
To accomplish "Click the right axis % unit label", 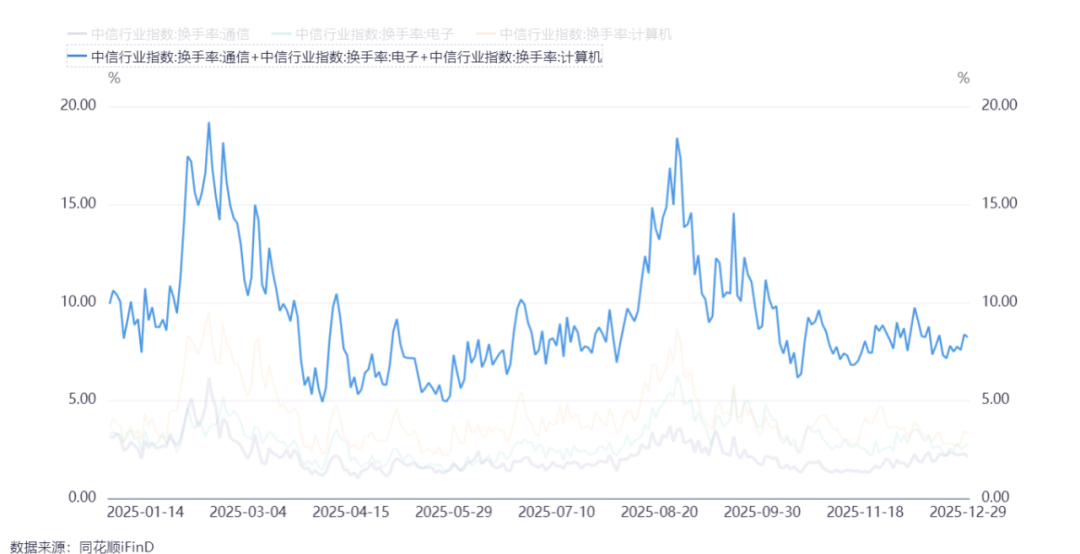I will [963, 79].
